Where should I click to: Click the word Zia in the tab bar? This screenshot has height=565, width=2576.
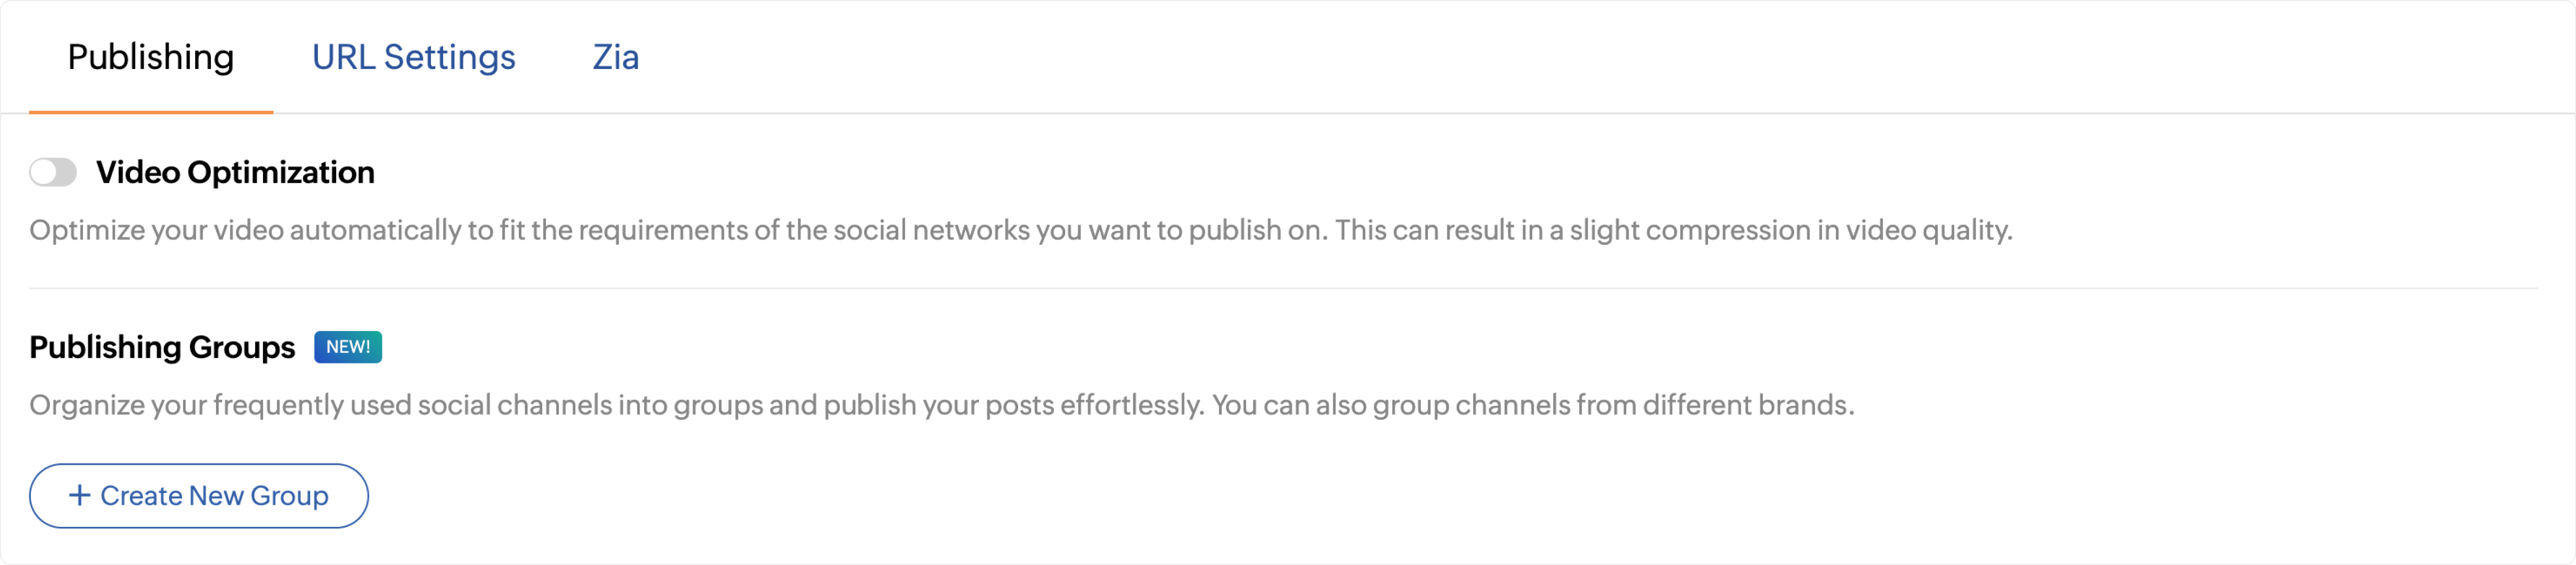[615, 57]
